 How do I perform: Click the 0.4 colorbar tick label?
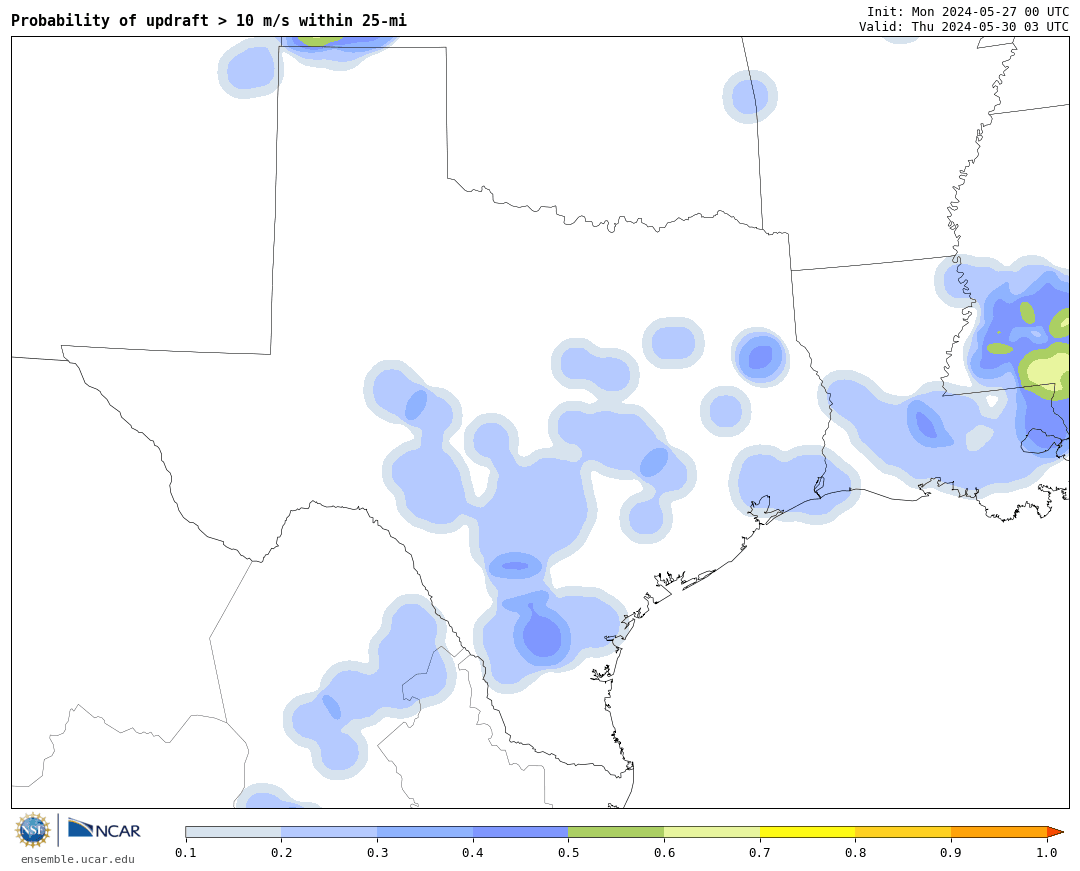473,852
